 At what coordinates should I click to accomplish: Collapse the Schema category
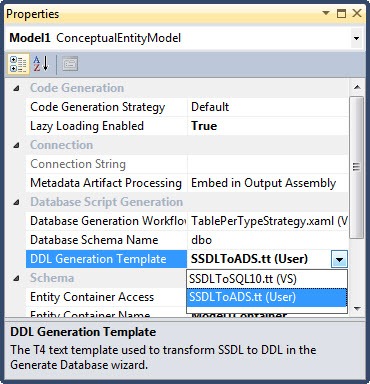point(16,278)
